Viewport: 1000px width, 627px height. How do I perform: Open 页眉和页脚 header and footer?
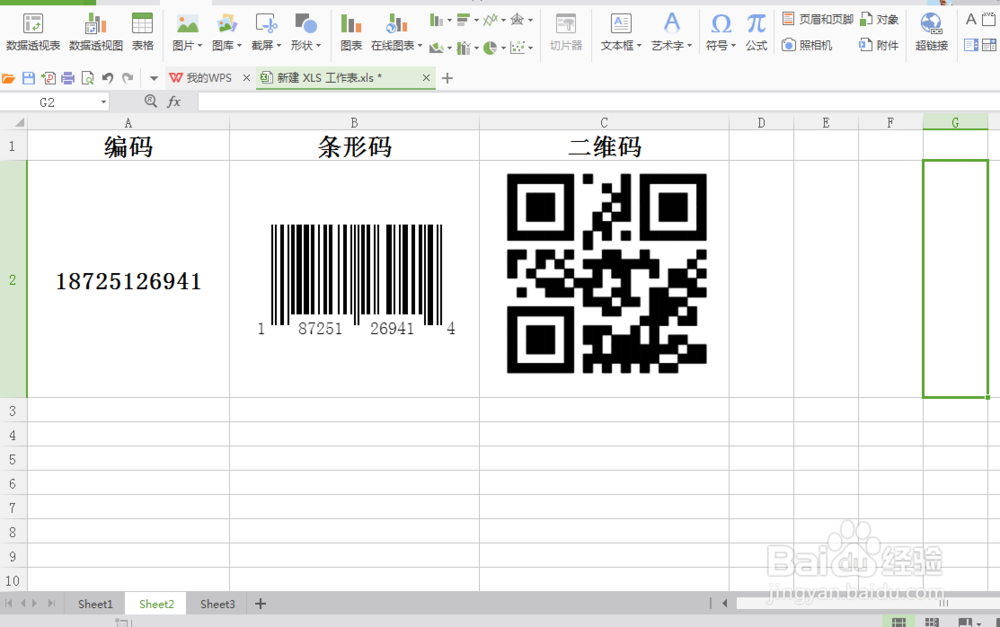[817, 19]
